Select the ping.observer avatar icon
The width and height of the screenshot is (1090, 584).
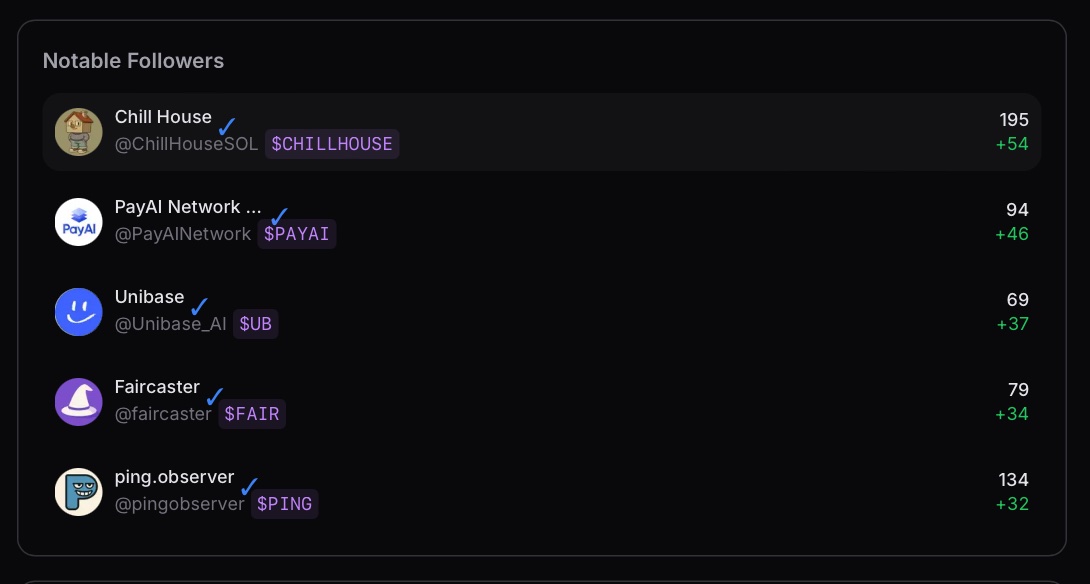pos(78,492)
